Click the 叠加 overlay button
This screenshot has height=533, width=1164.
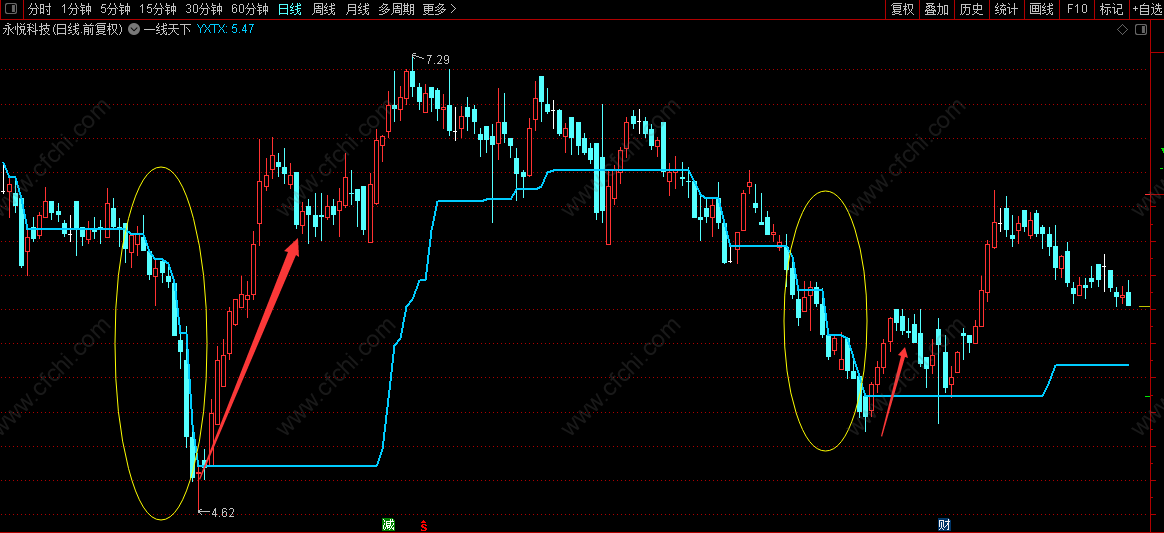[936, 9]
